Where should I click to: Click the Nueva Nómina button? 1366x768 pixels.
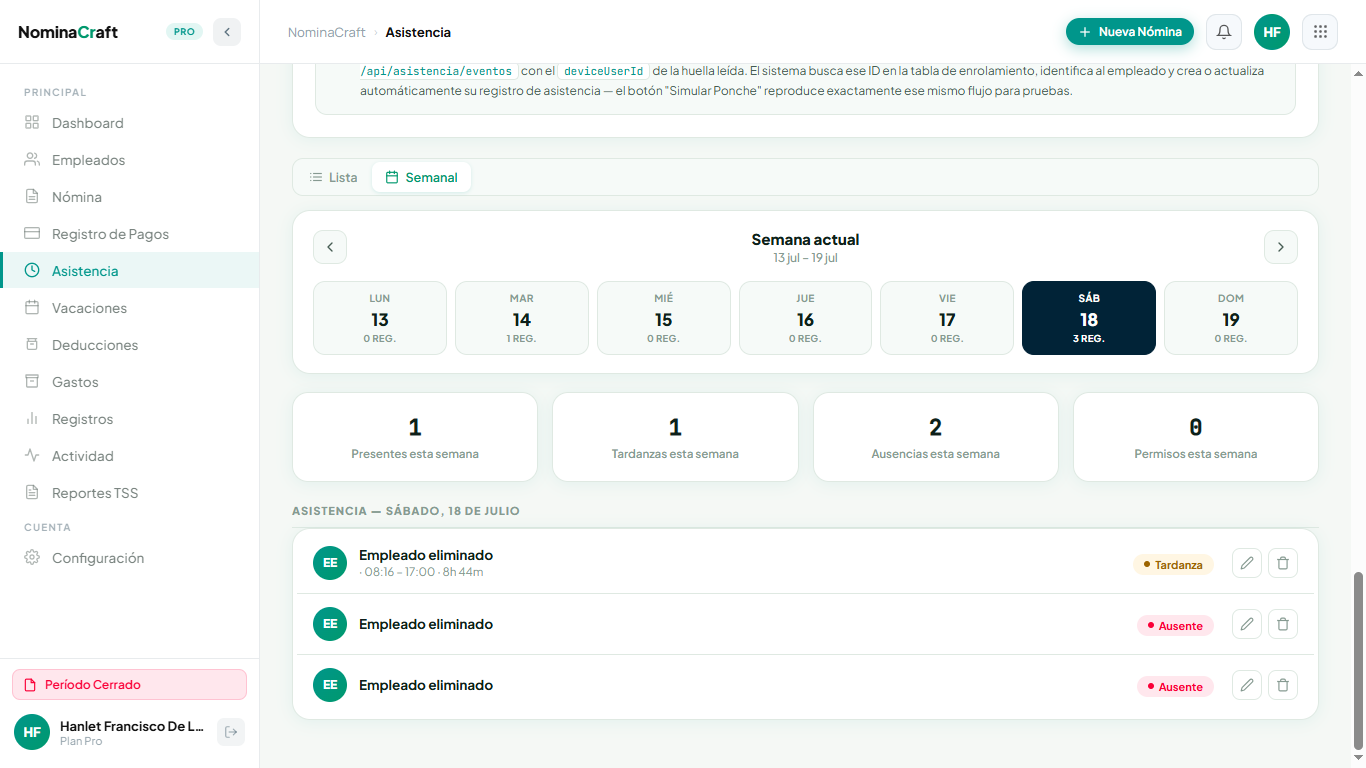[1130, 32]
